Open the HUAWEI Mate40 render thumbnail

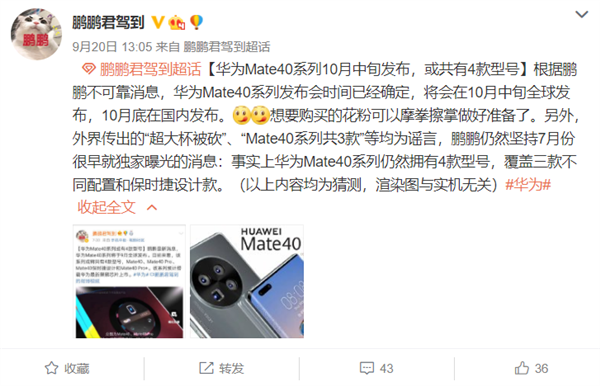tap(247, 282)
